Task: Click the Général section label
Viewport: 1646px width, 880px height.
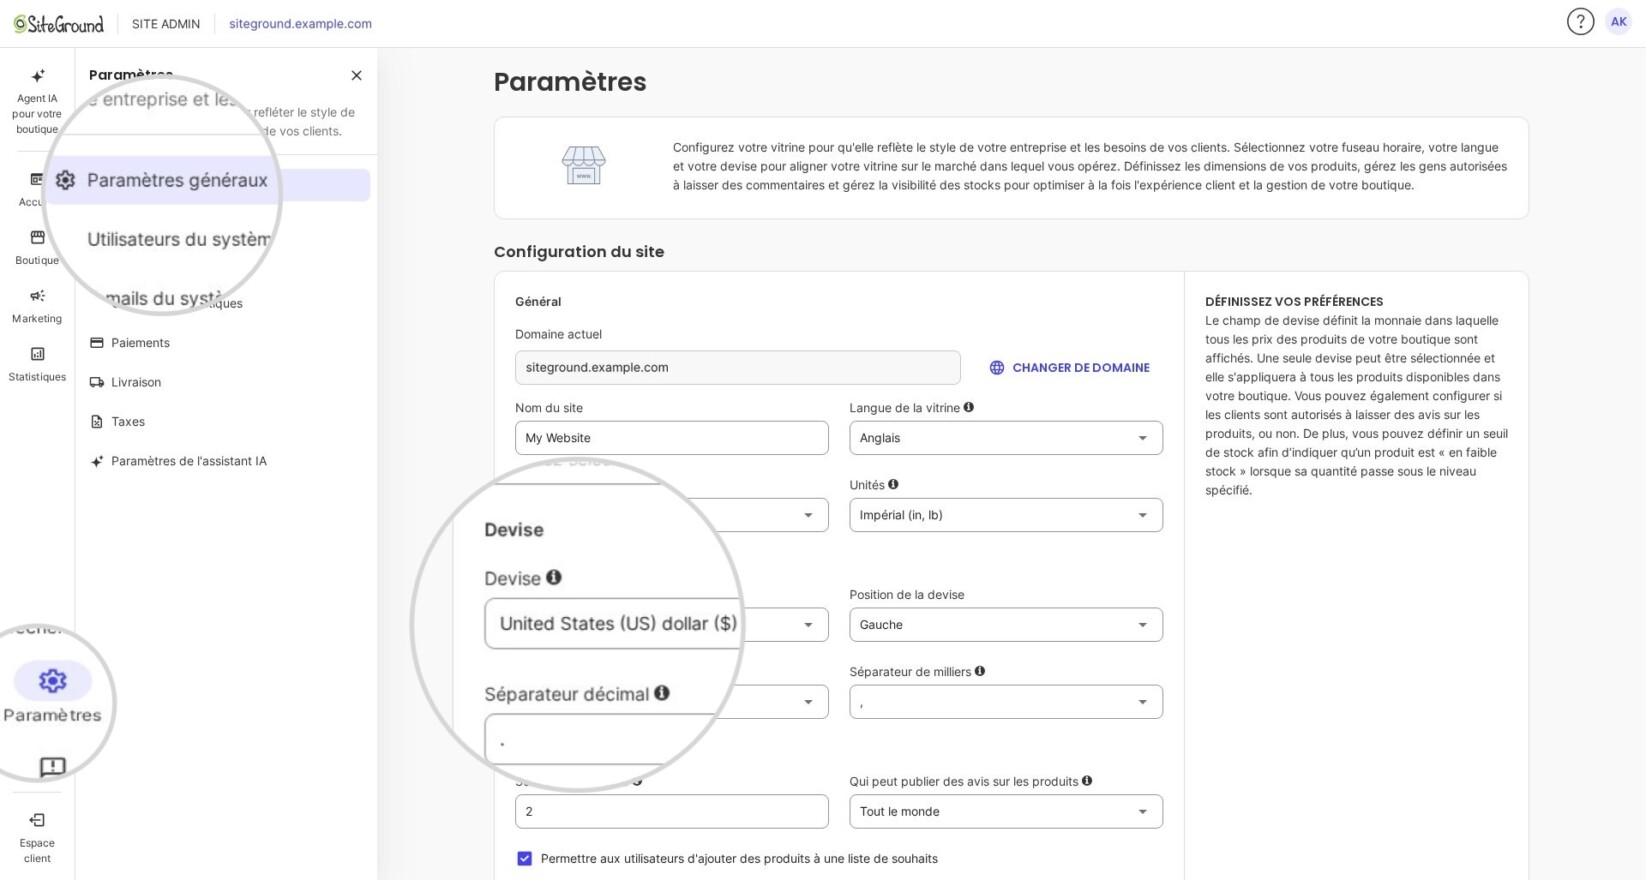Action: 538,302
